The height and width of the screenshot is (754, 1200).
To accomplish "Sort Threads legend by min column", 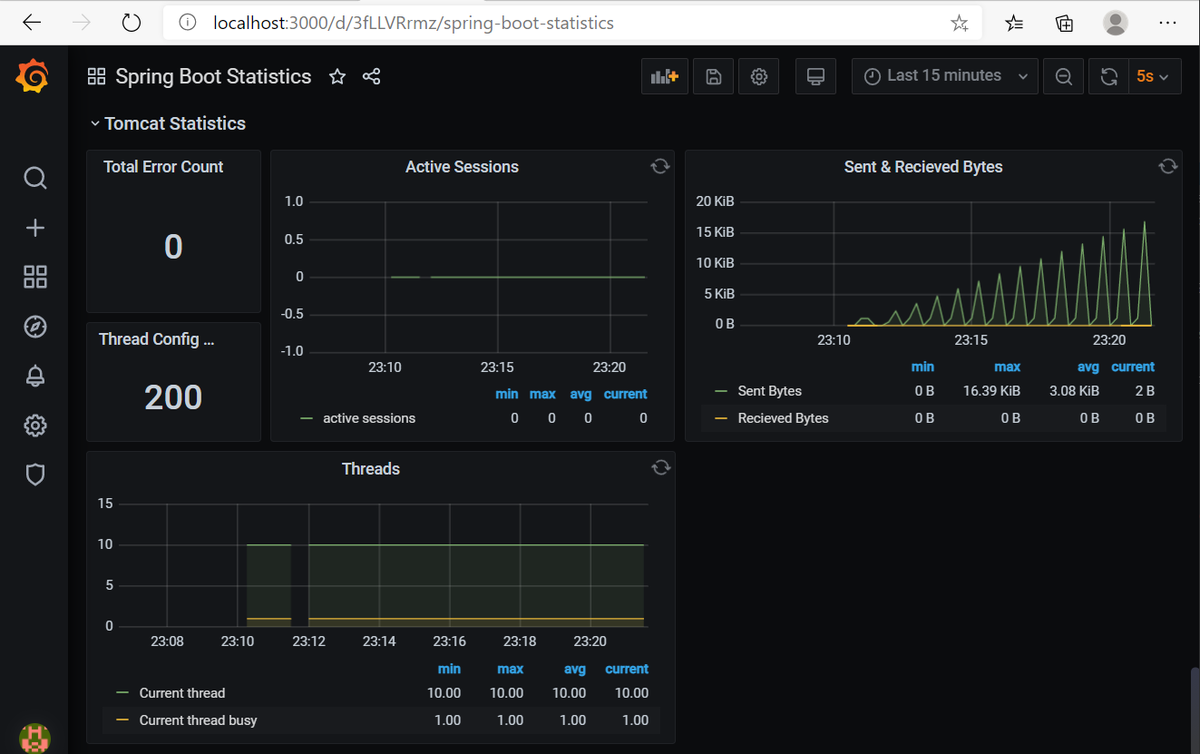I will [449, 669].
